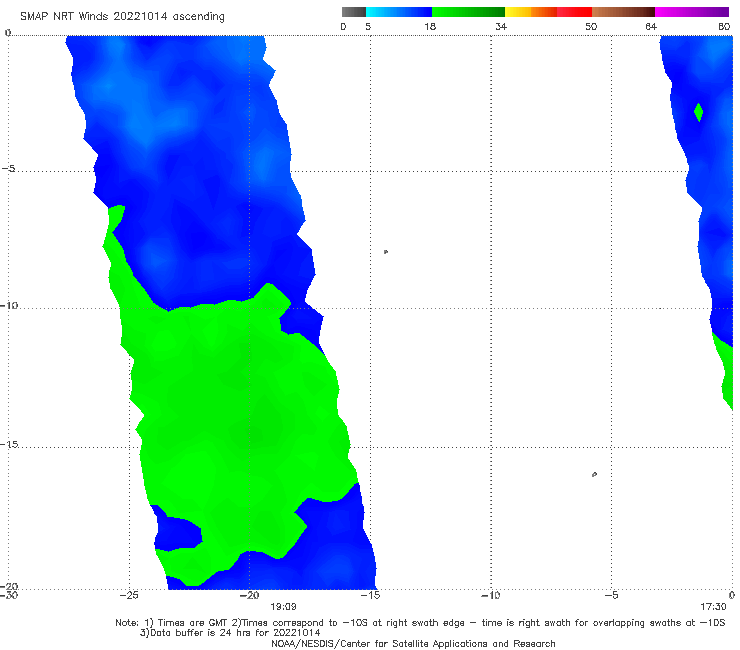Click the color bar label '64'

point(651,26)
